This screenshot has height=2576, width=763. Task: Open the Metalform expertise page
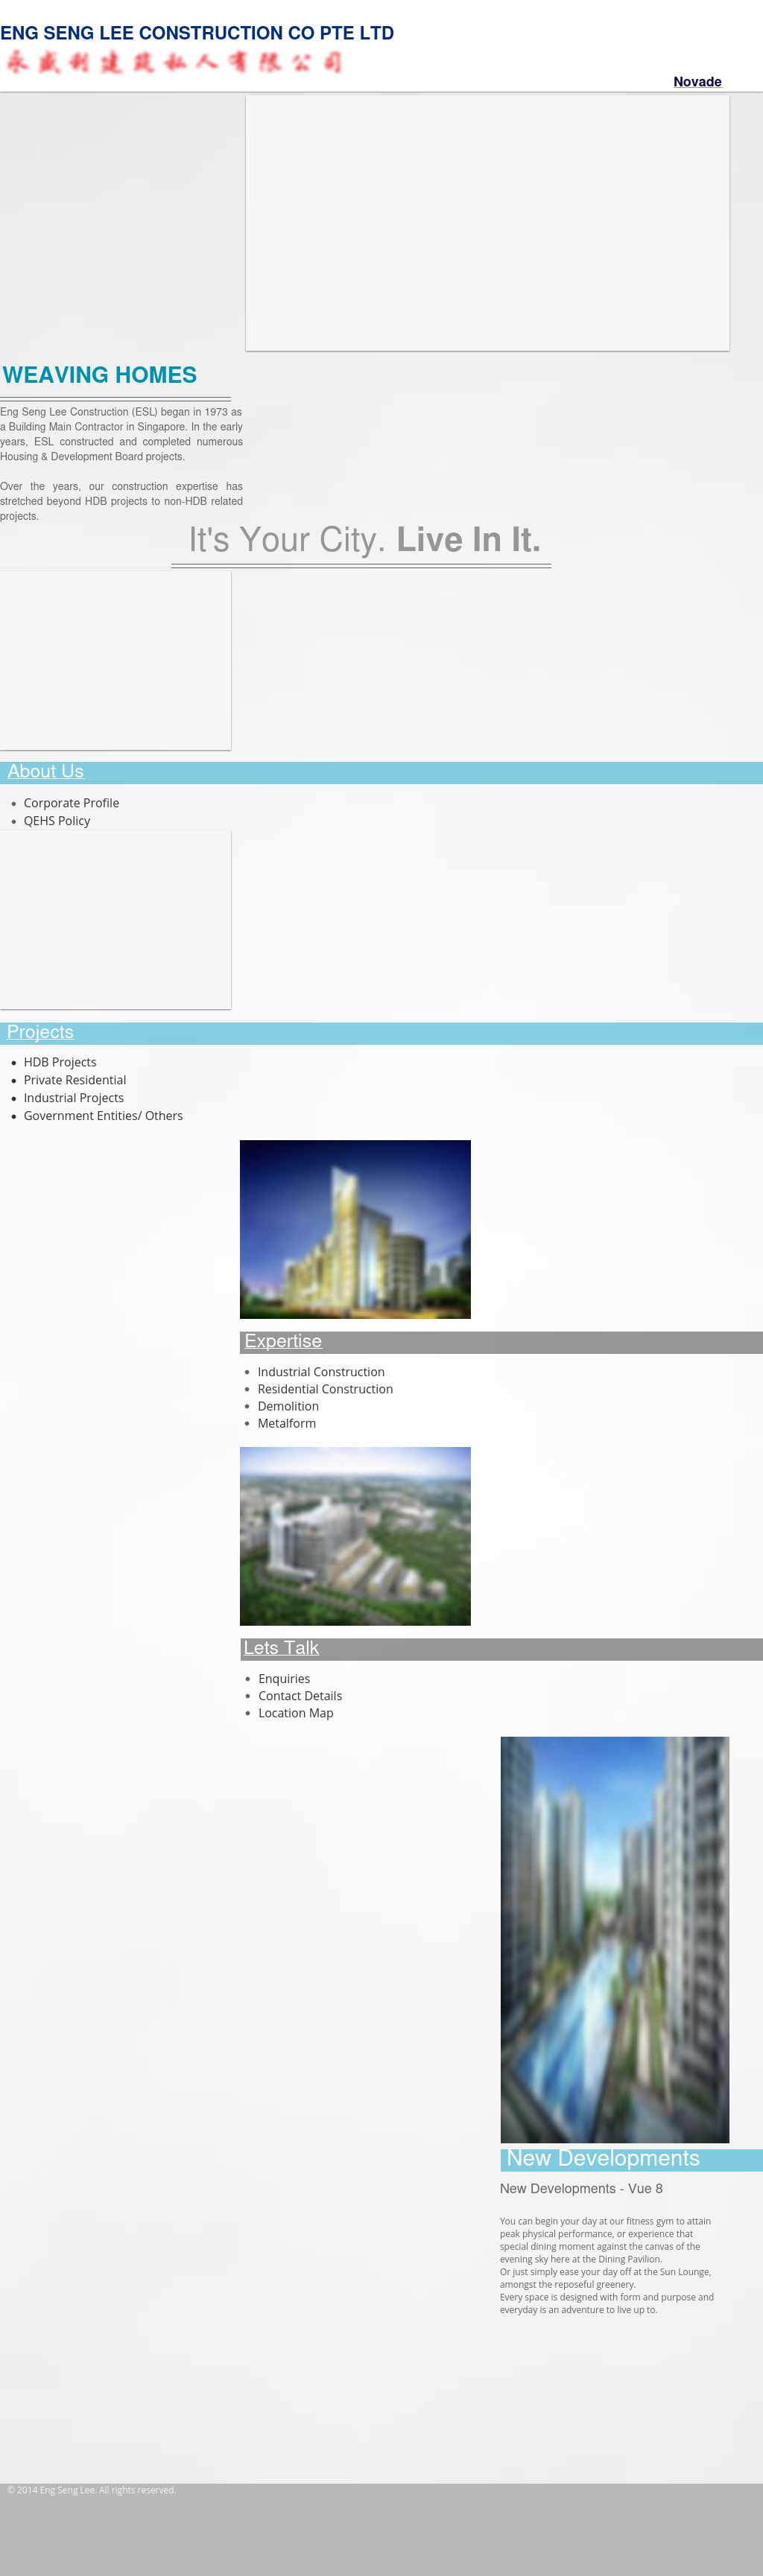pyautogui.click(x=287, y=1423)
